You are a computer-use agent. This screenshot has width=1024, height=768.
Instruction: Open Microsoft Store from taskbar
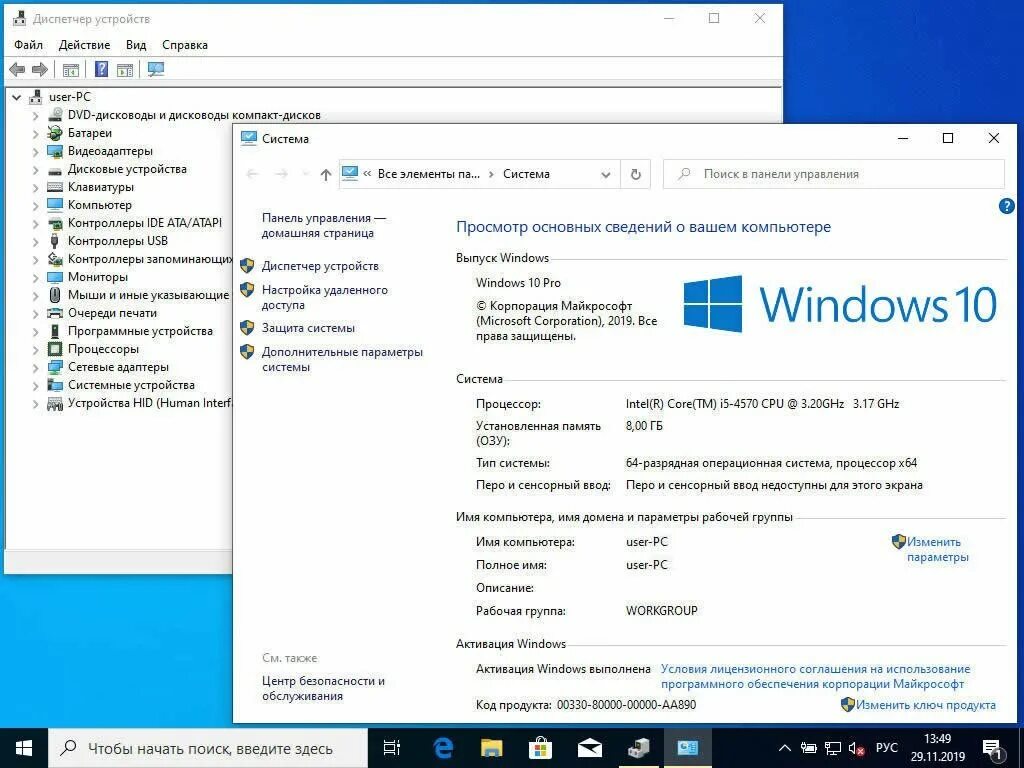click(540, 748)
